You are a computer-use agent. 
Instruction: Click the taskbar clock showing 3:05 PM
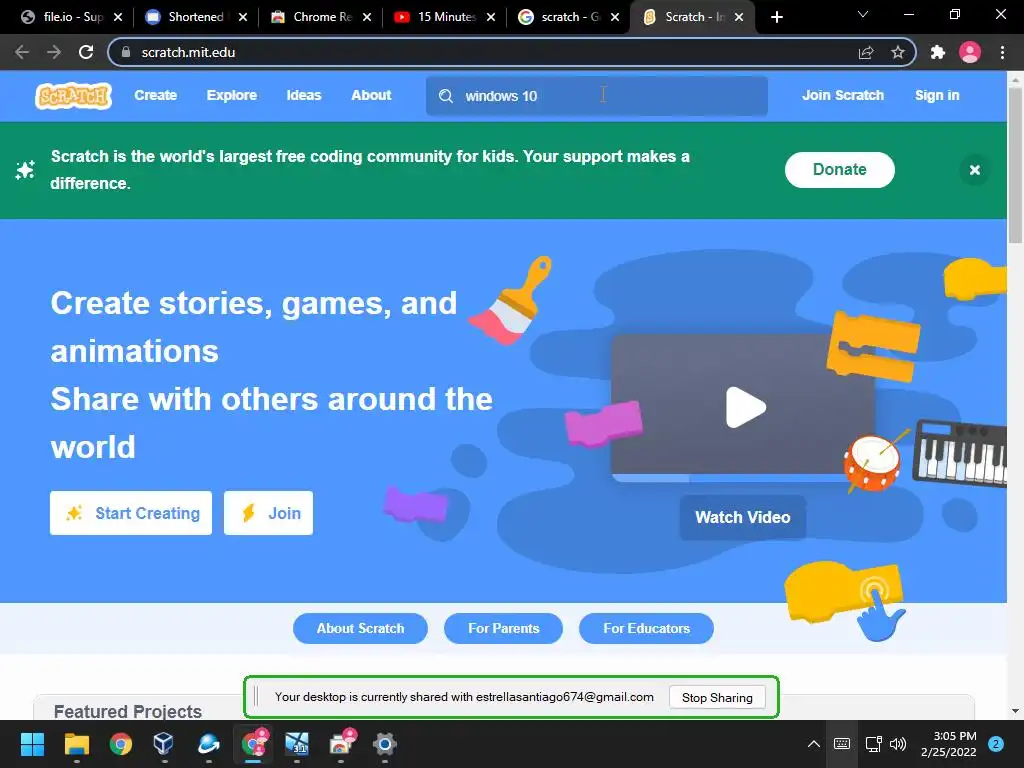(x=948, y=744)
